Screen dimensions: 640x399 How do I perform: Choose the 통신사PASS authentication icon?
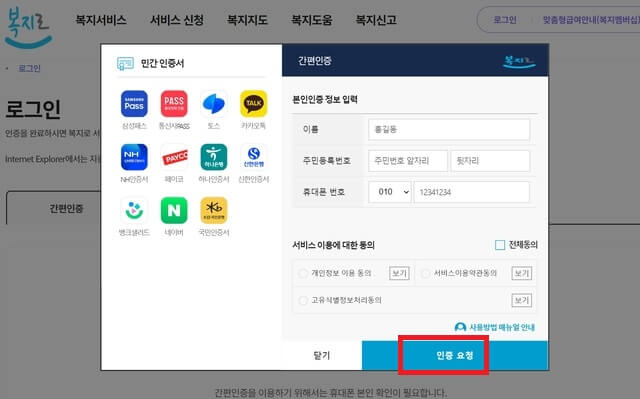(x=174, y=104)
